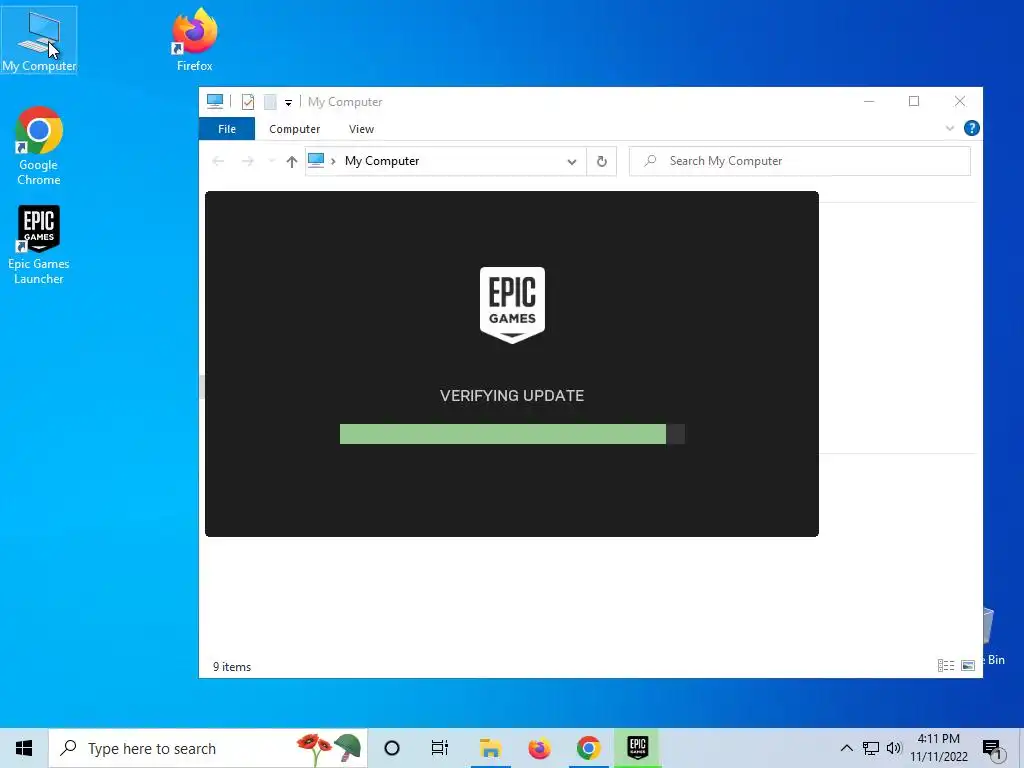Select the My Computer desktop icon
Image resolution: width=1024 pixels, height=768 pixels.
pos(39,39)
